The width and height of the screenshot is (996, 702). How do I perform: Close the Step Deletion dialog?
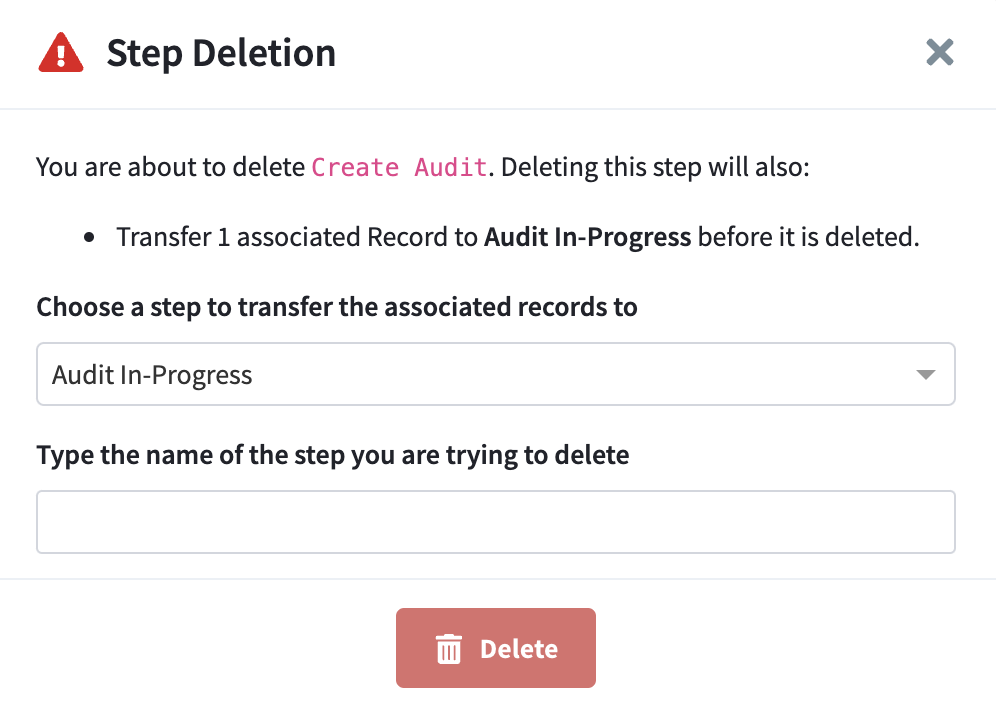click(939, 52)
